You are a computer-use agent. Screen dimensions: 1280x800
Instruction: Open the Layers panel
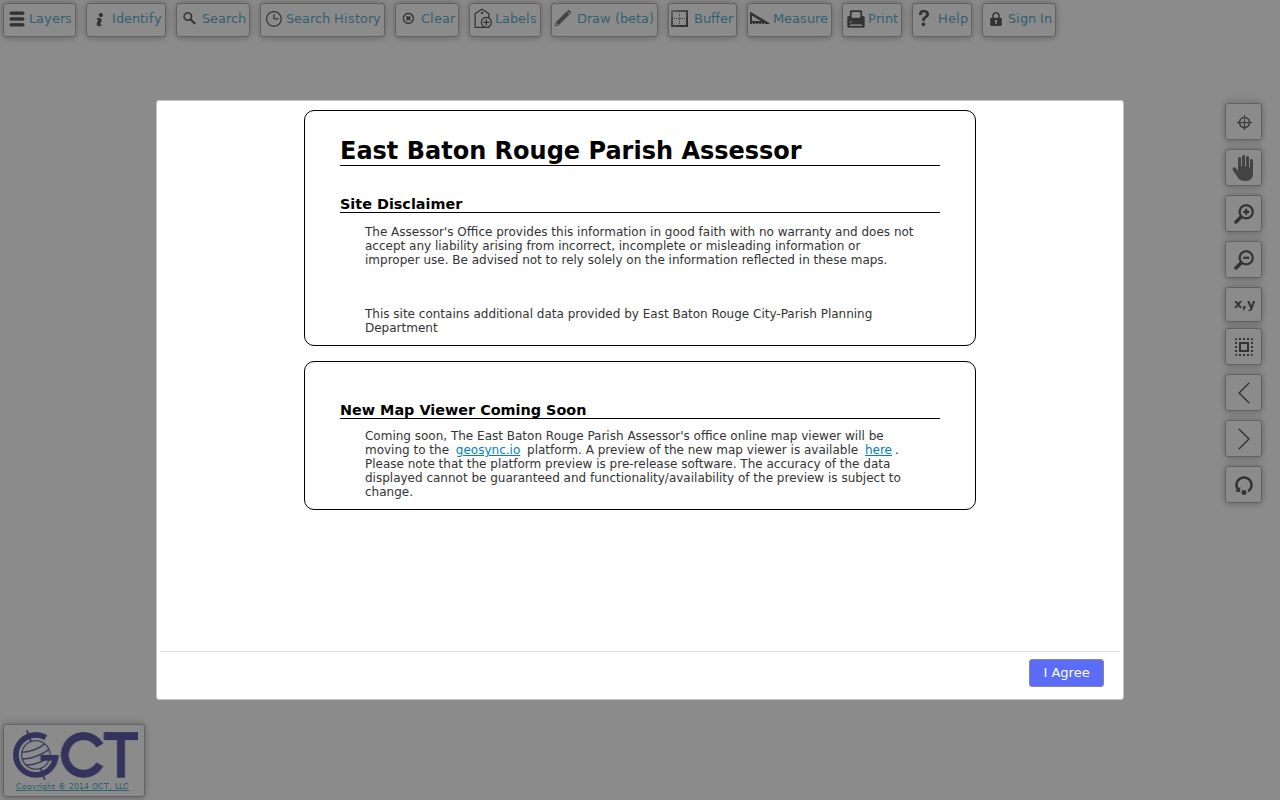tap(40, 19)
